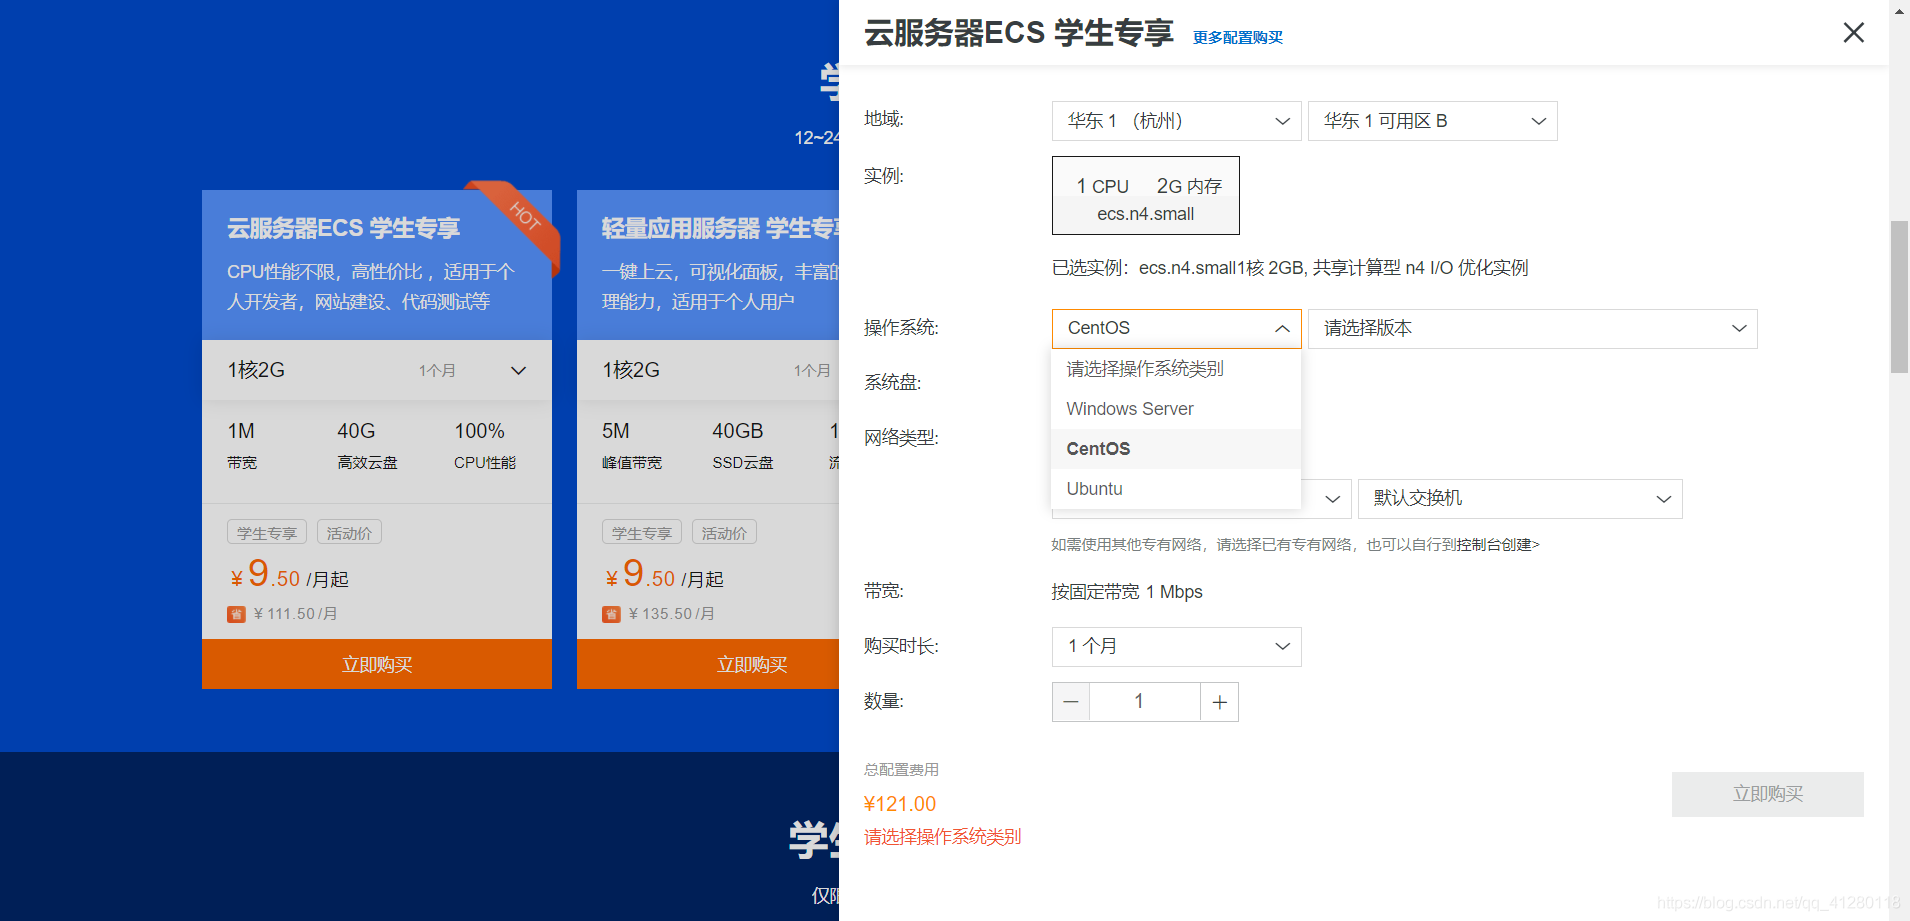Open the 更多配置购买 link
The width and height of the screenshot is (1910, 921).
pyautogui.click(x=1237, y=37)
